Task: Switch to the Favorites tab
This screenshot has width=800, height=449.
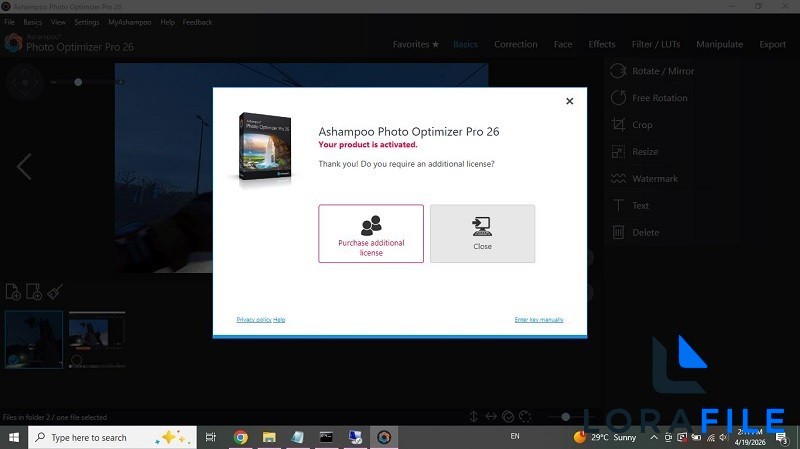Action: [x=415, y=44]
